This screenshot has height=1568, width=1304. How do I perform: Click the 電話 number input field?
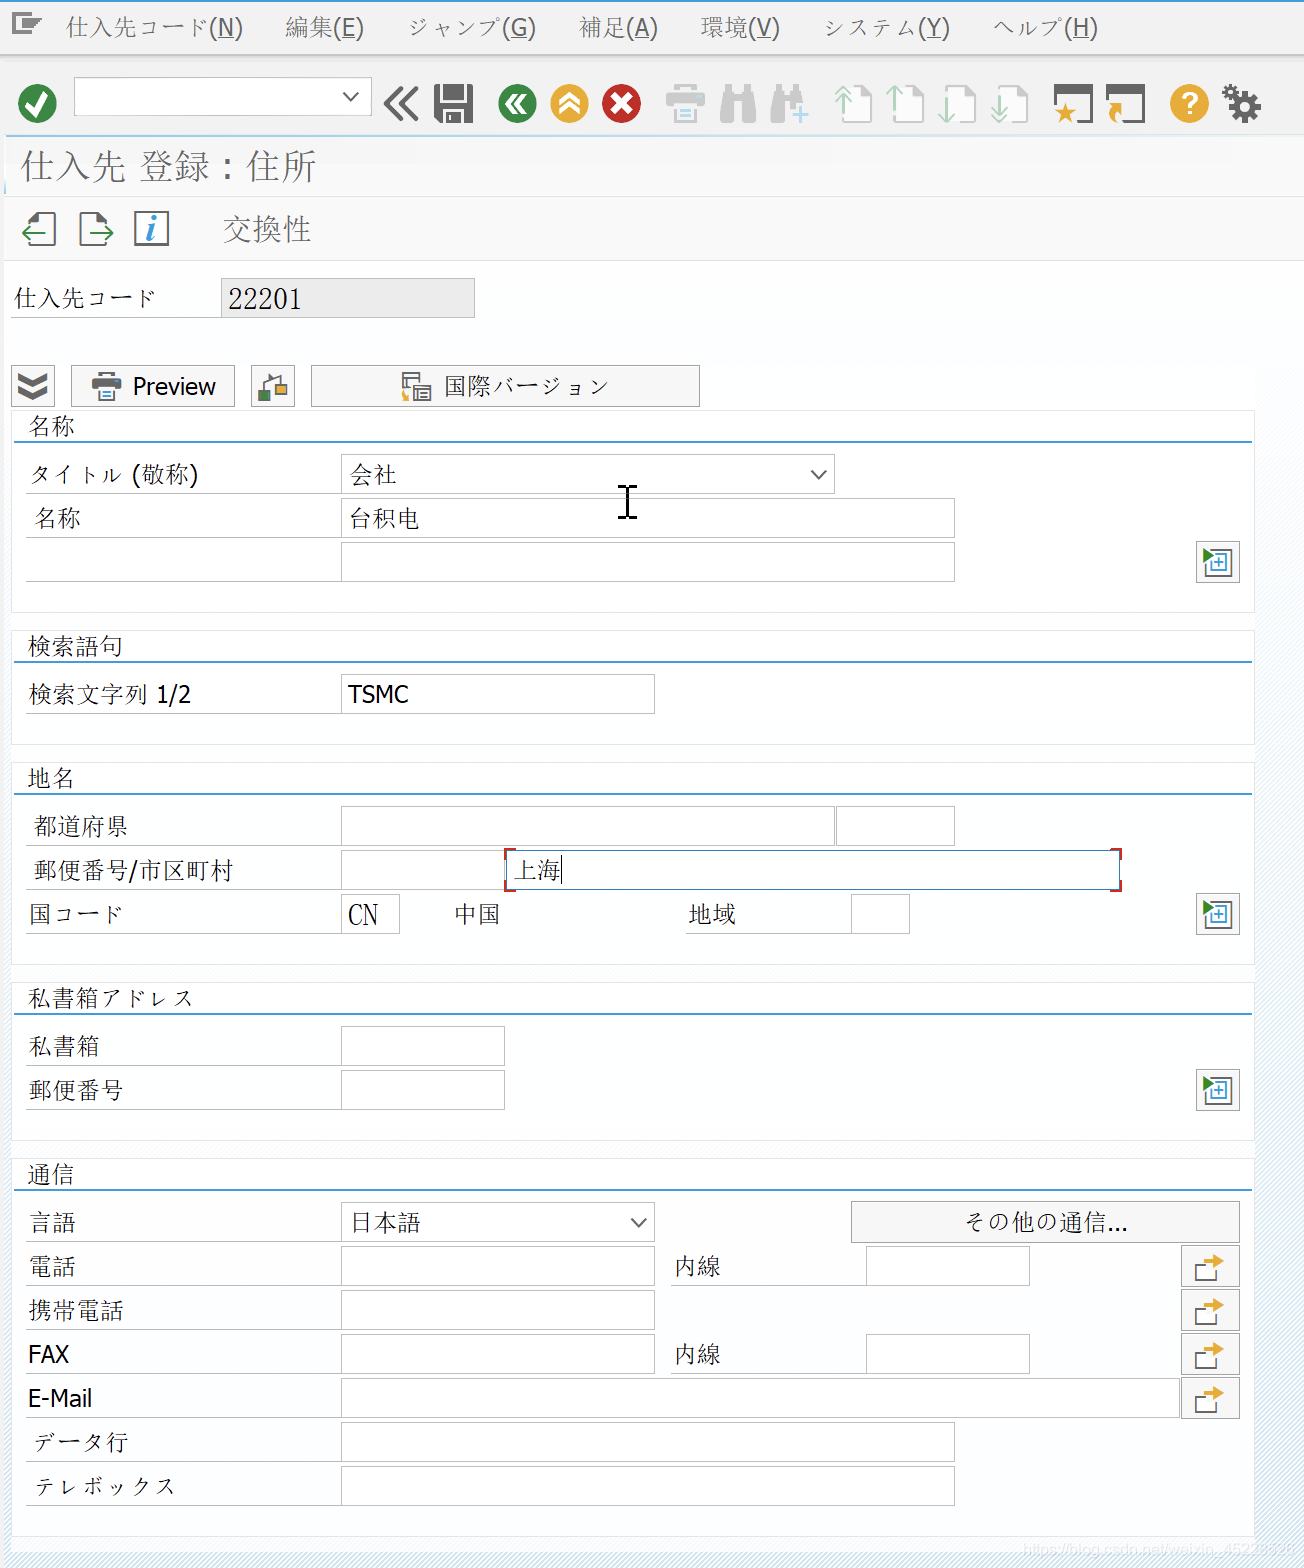coord(498,1266)
